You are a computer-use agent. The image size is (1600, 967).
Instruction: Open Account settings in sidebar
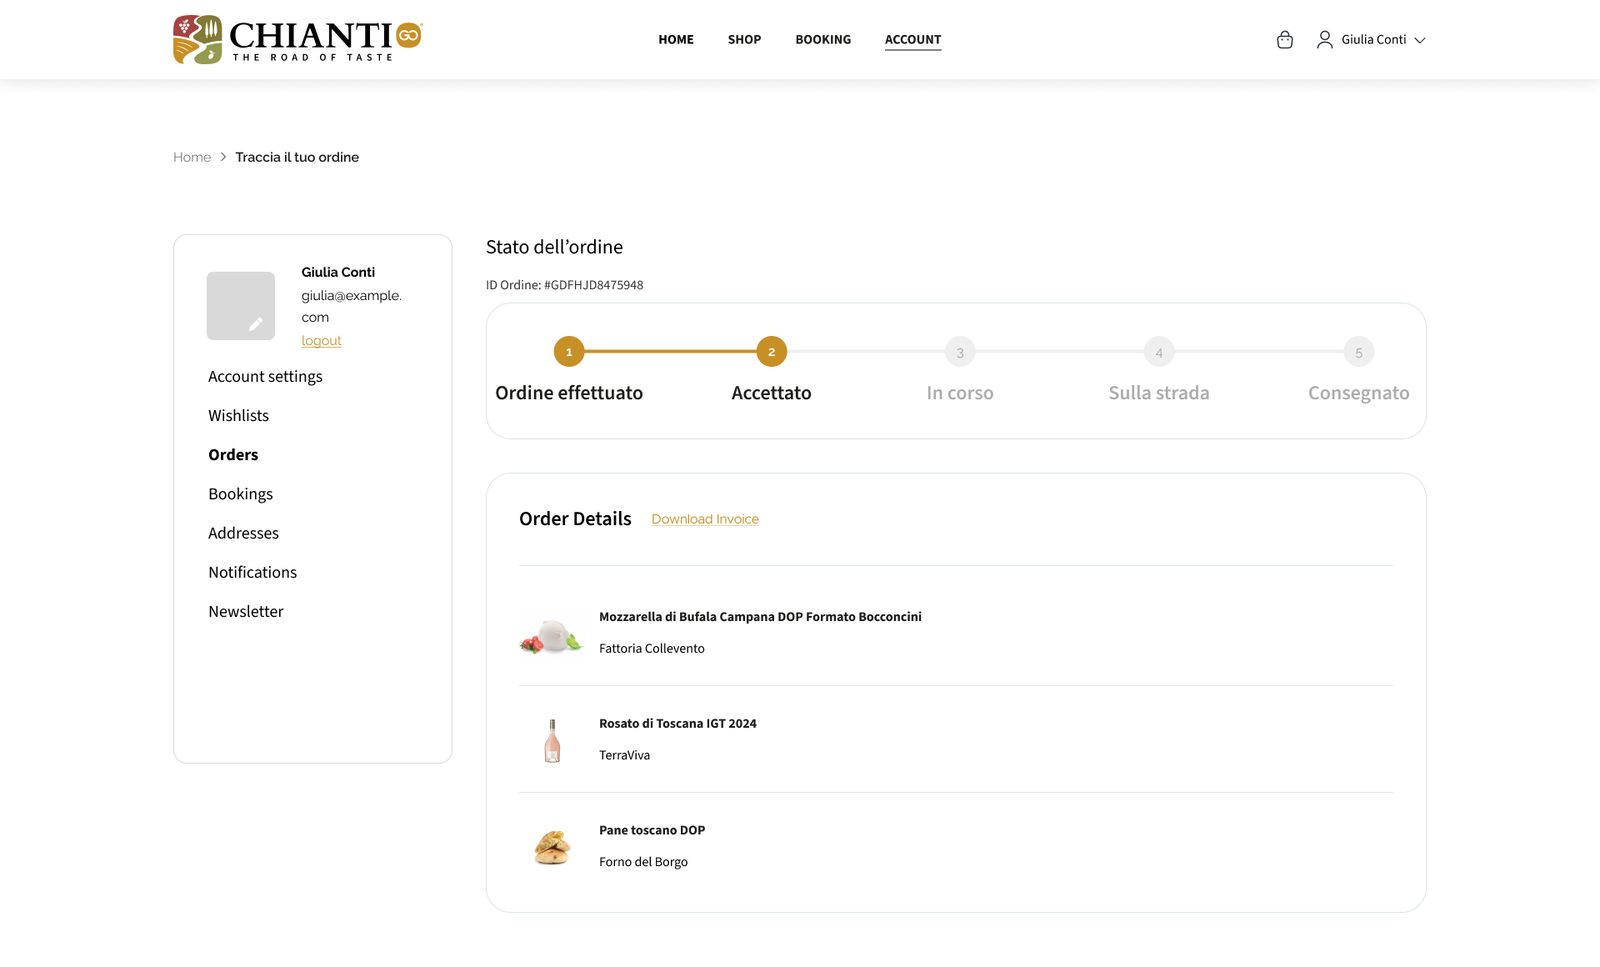265,376
